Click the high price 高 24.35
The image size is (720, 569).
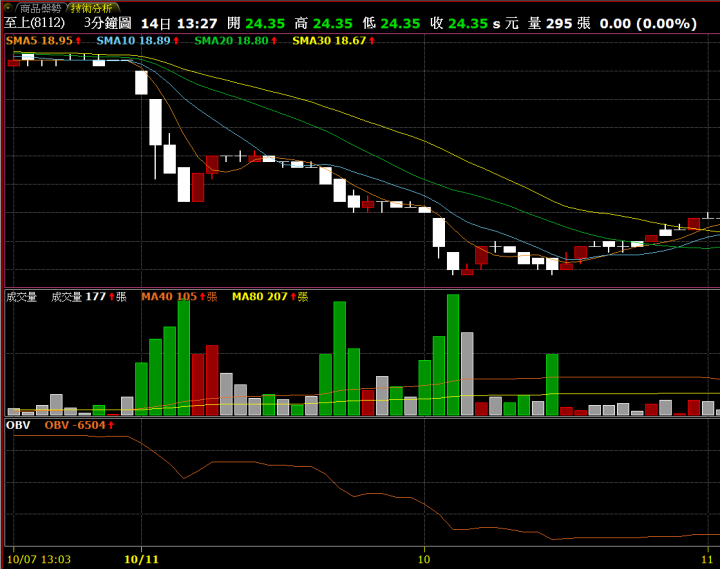(324, 23)
